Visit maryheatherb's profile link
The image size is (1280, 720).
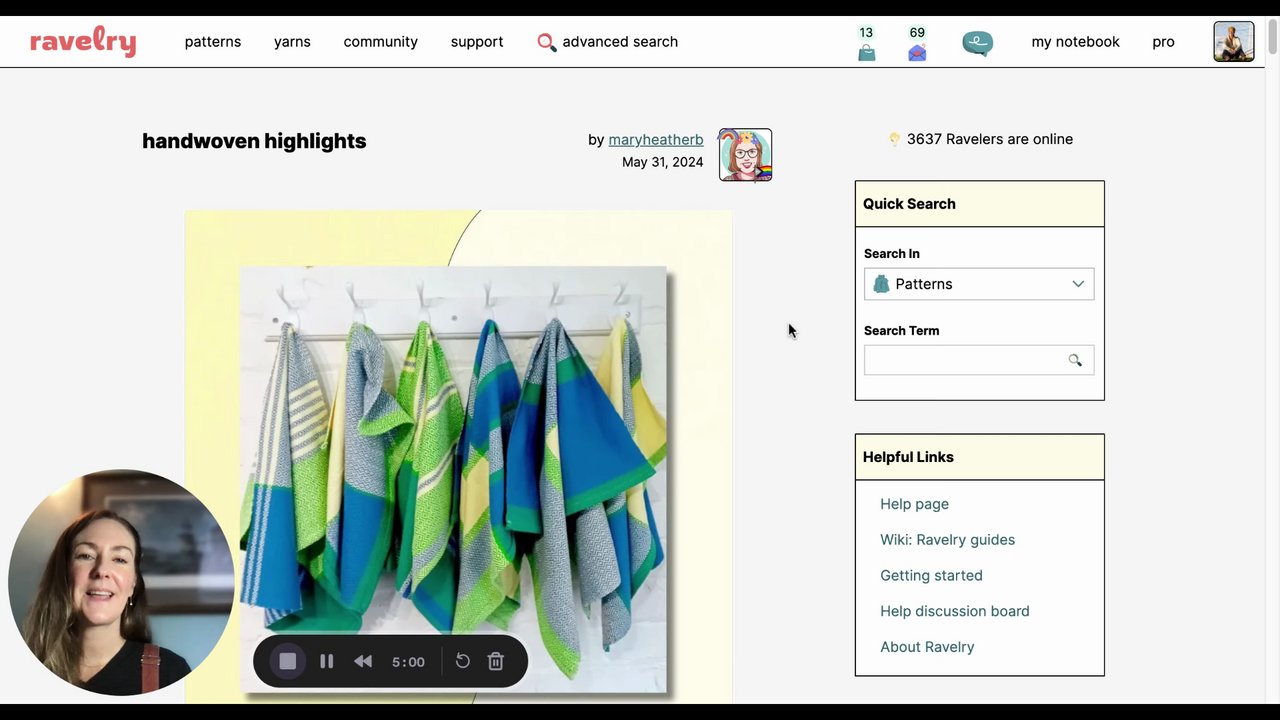(x=656, y=140)
